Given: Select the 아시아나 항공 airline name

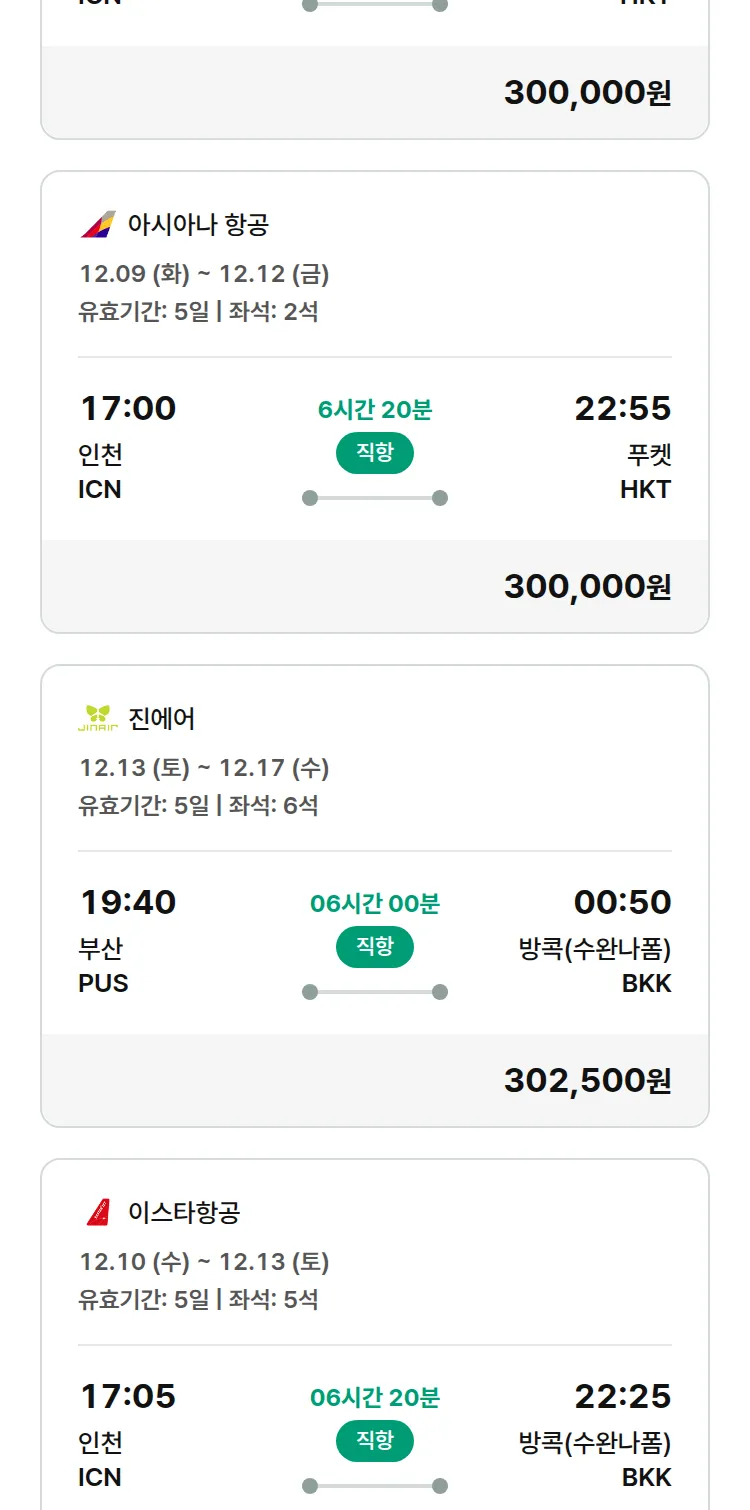Looking at the screenshot, I should point(198,224).
